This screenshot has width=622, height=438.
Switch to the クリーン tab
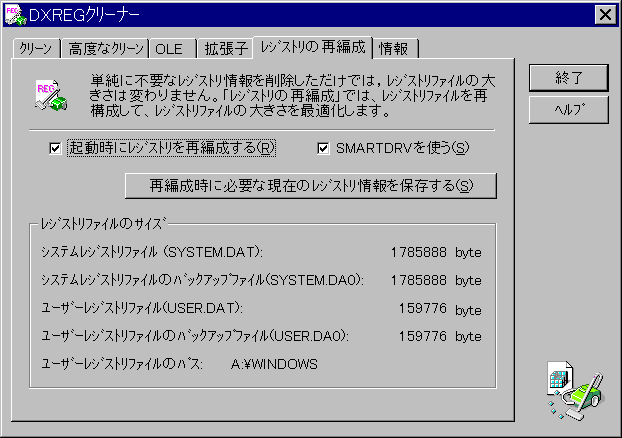coord(35,49)
